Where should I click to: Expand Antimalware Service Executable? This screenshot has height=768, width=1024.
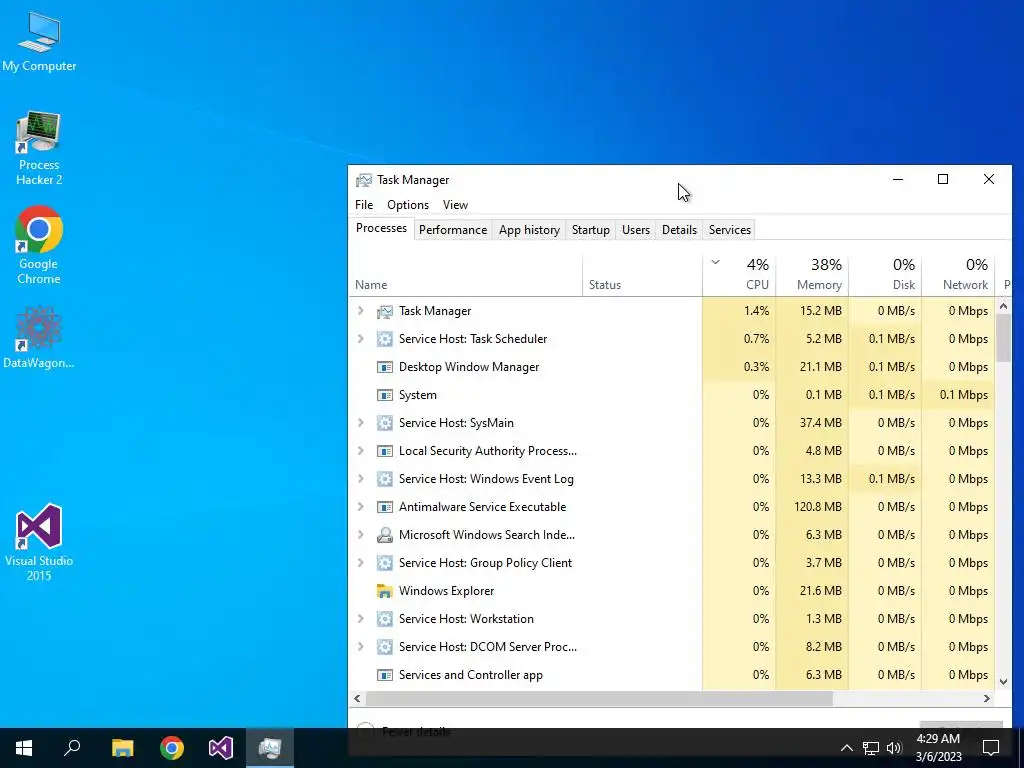360,507
